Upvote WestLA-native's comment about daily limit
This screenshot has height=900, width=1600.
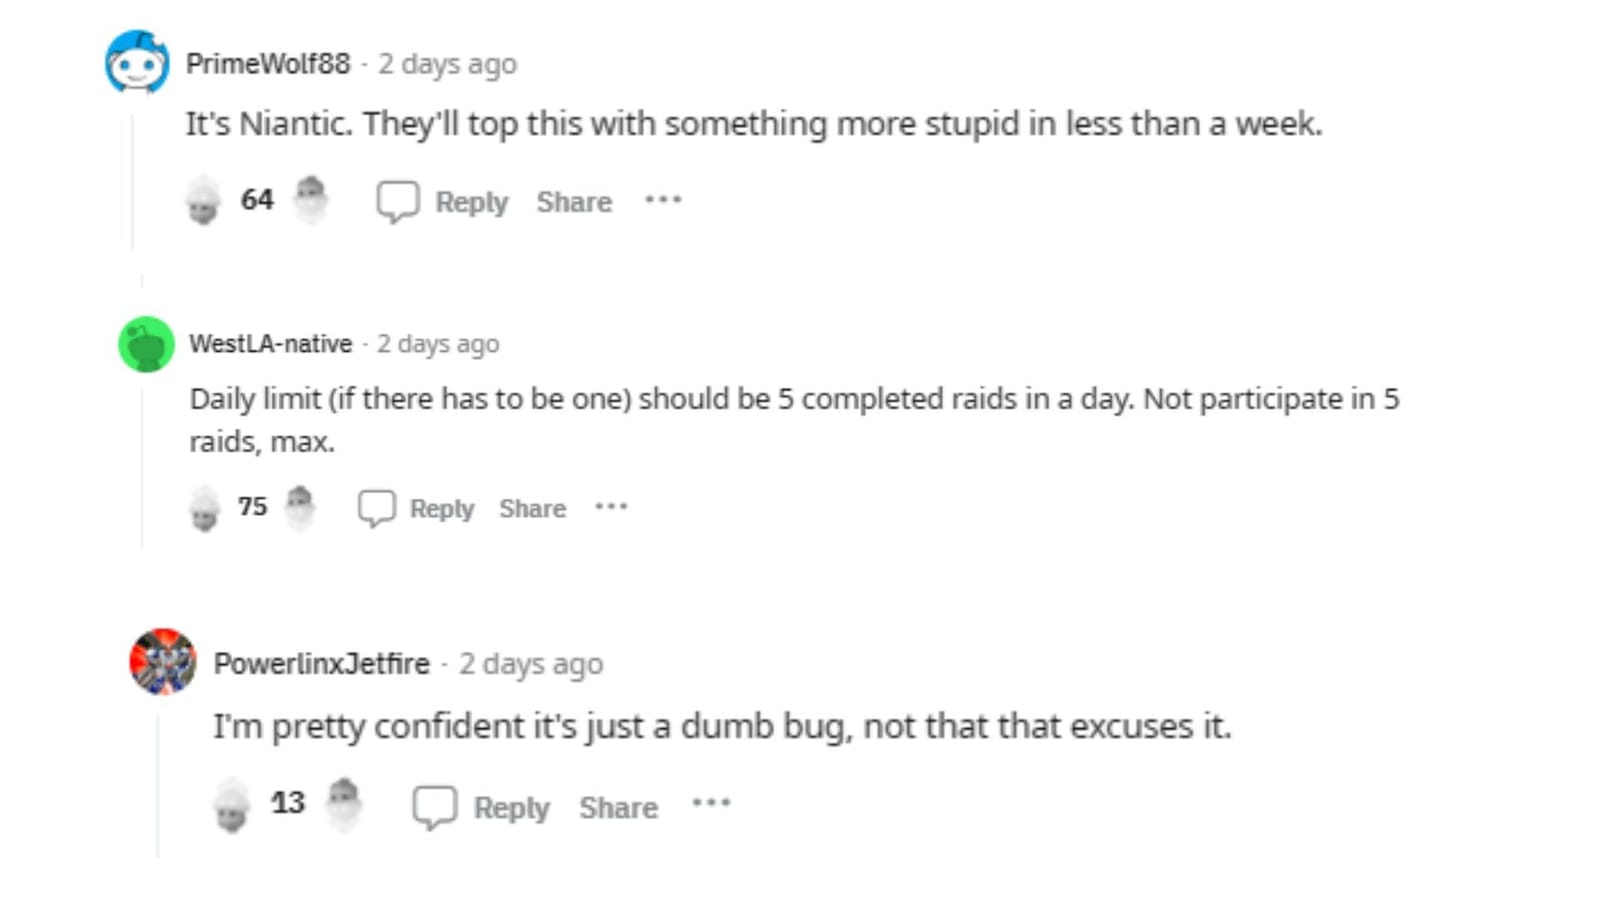(205, 508)
